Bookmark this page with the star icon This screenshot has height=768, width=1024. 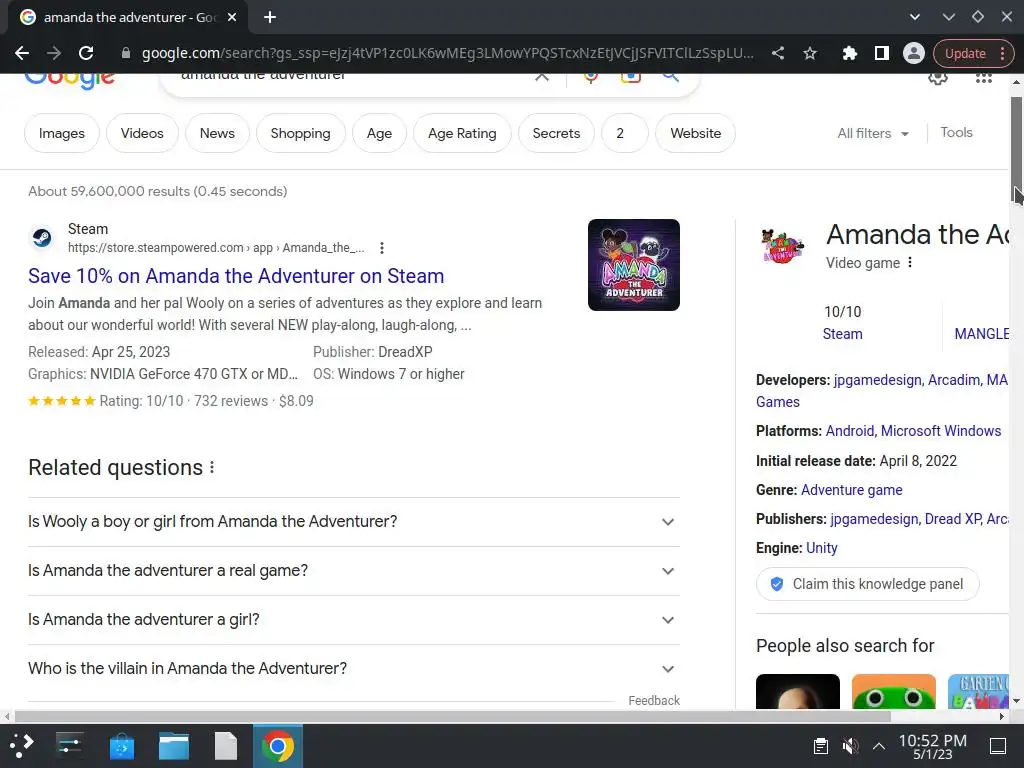(x=810, y=53)
